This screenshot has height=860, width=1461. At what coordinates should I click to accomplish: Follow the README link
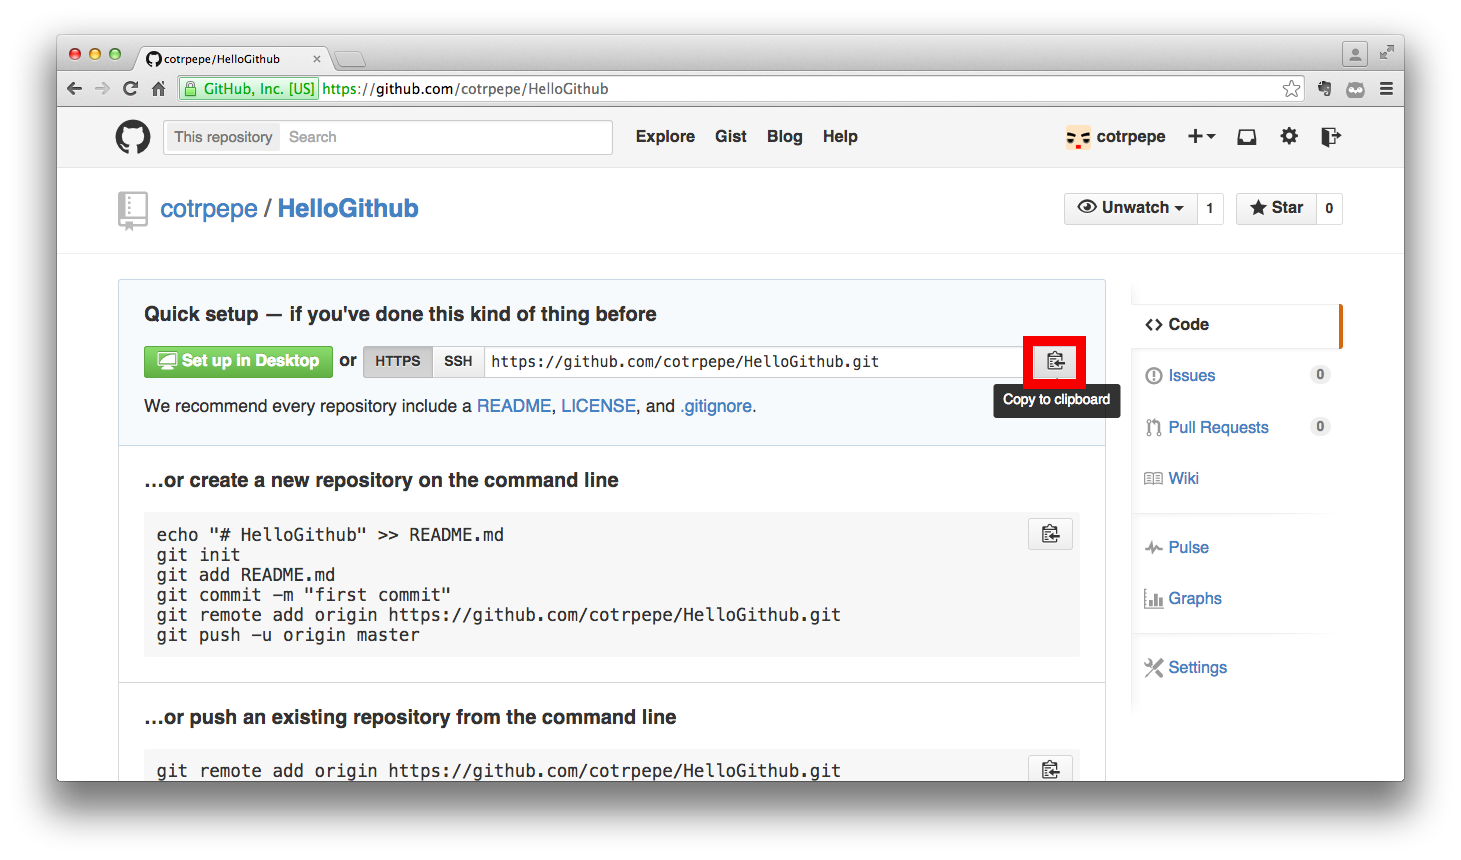[513, 406]
